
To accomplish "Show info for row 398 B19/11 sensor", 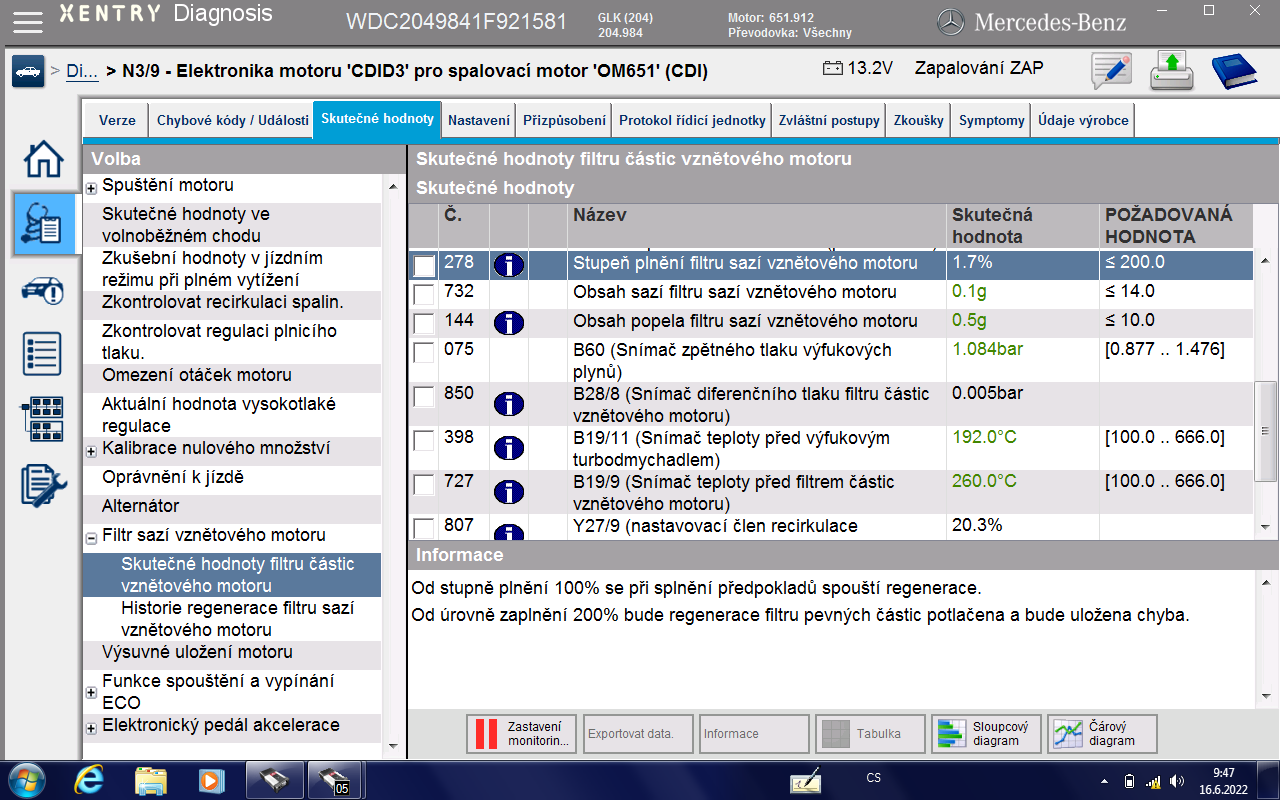I will pos(509,448).
